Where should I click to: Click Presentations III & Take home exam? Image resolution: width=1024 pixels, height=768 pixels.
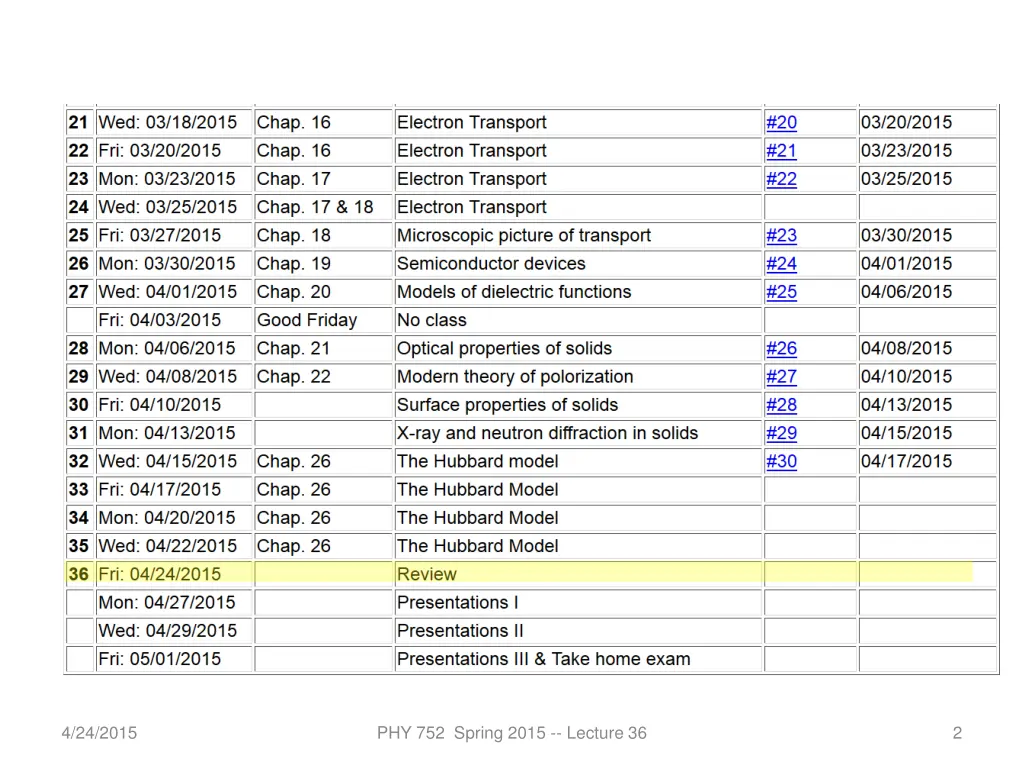(x=543, y=659)
